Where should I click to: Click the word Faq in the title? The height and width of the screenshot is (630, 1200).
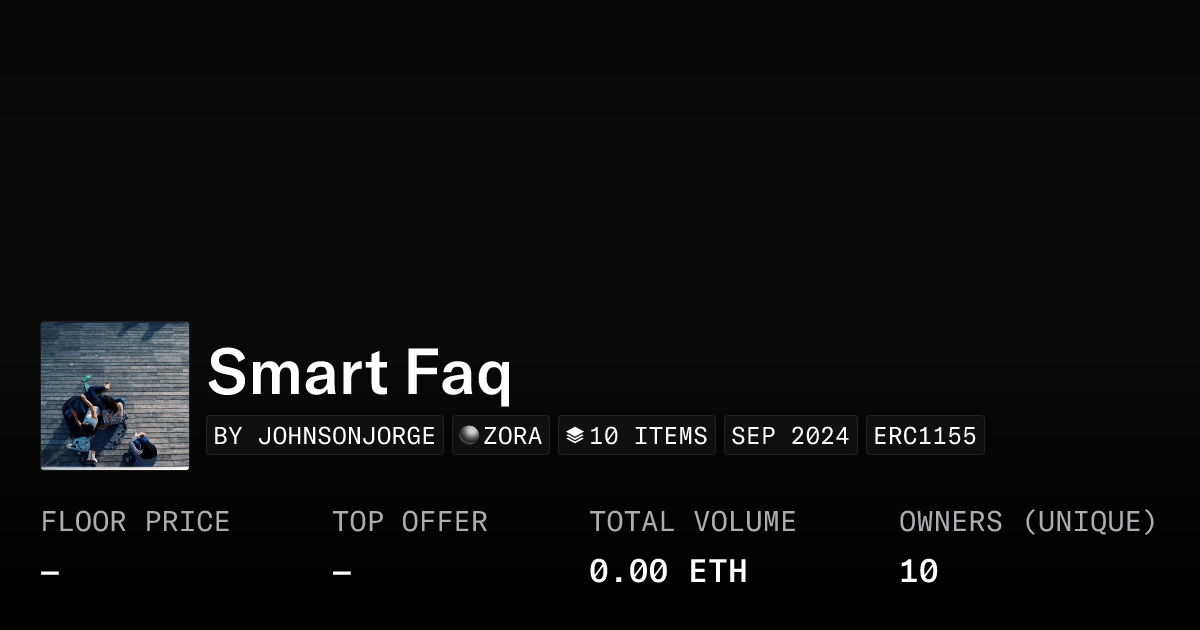(x=458, y=372)
